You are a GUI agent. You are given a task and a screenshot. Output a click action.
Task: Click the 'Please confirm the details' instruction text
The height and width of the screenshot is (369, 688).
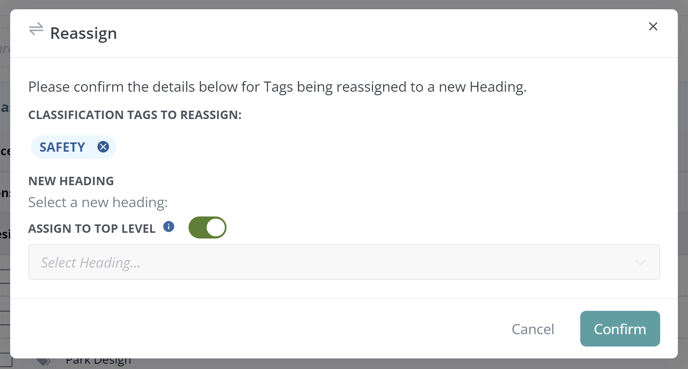277,87
